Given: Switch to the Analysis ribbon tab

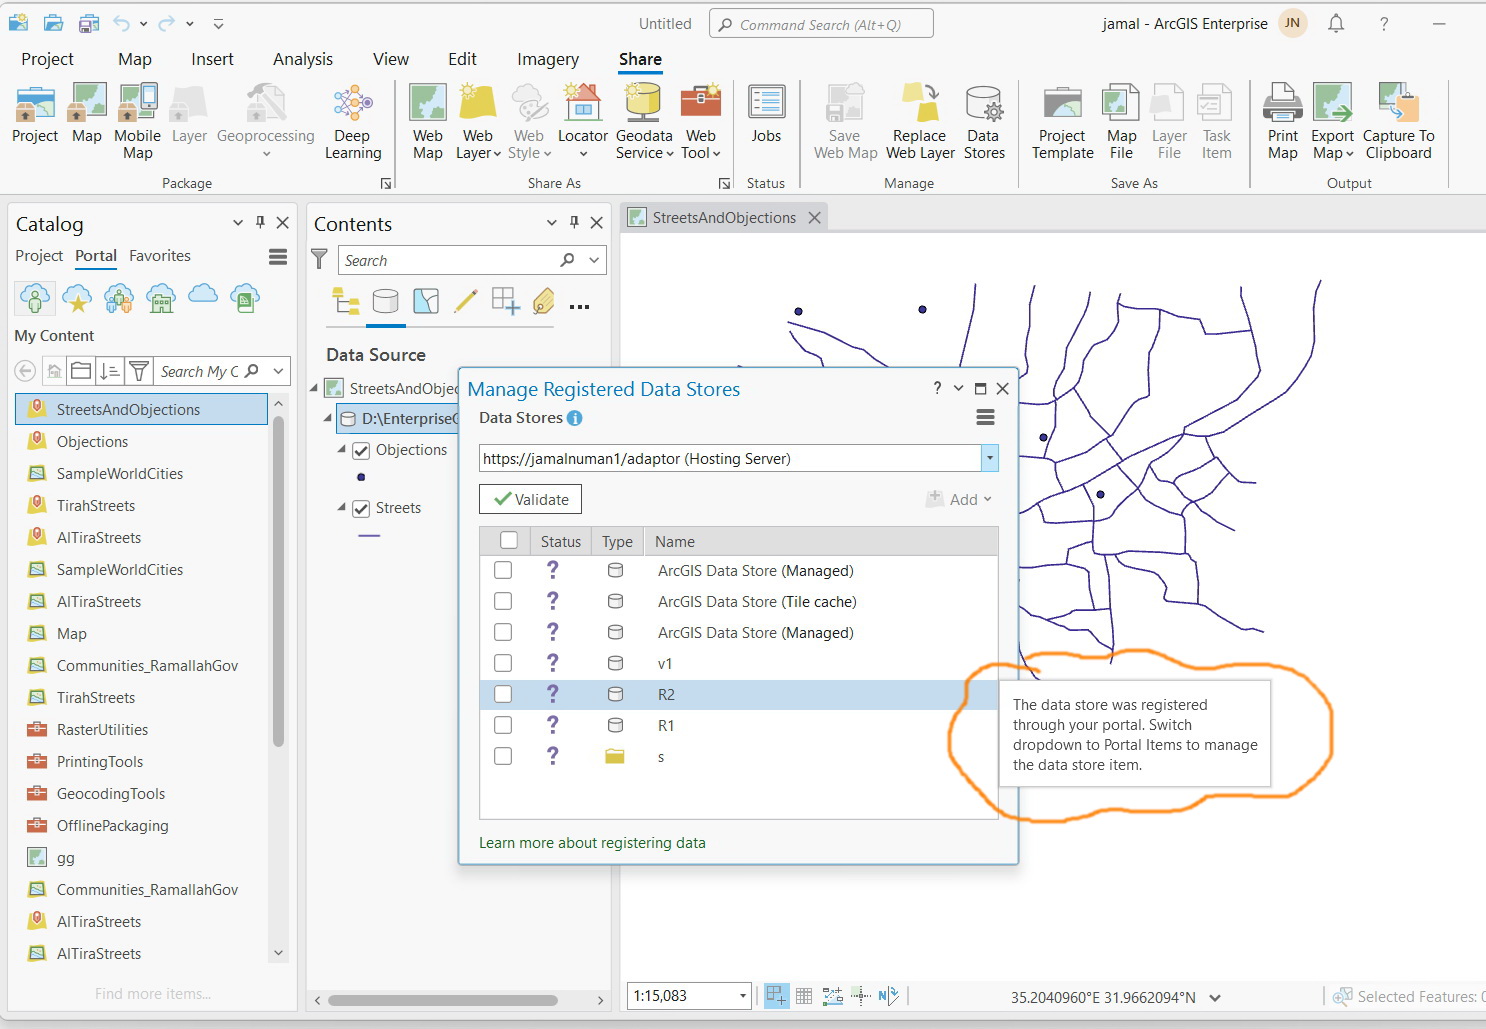Looking at the screenshot, I should [x=302, y=59].
